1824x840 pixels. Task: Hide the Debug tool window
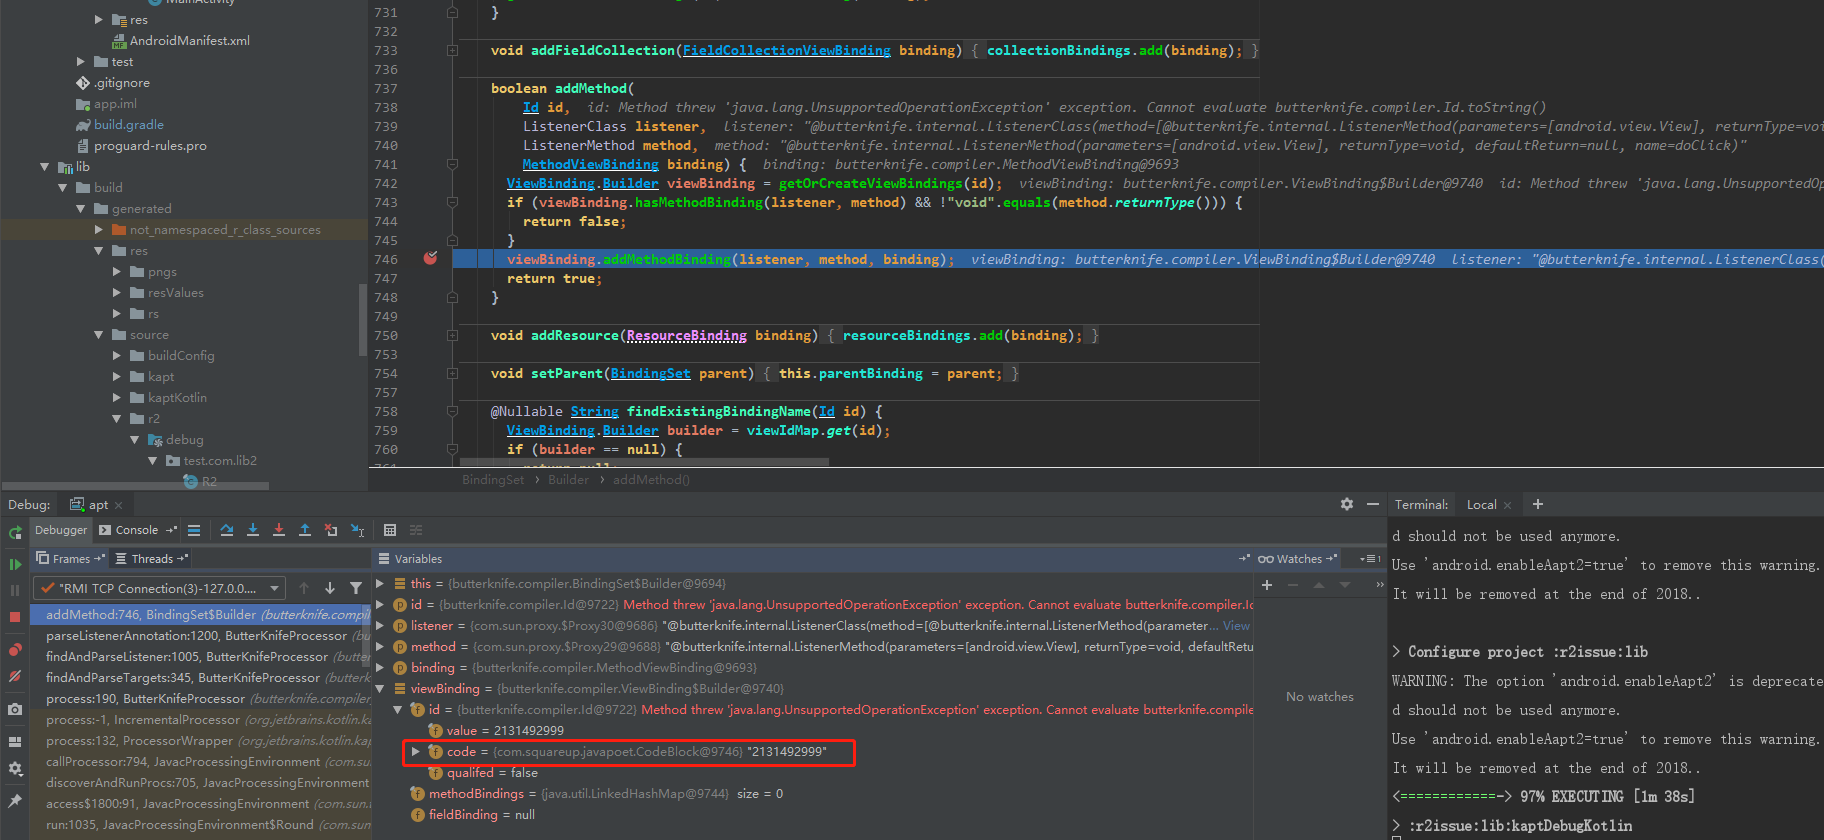coord(1373,504)
